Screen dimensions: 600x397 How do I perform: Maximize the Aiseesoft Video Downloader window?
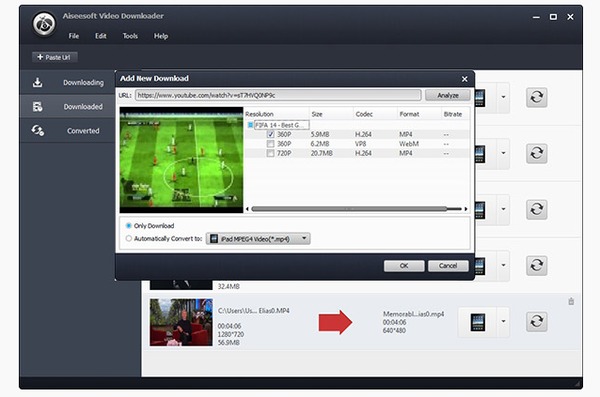pyautogui.click(x=553, y=17)
